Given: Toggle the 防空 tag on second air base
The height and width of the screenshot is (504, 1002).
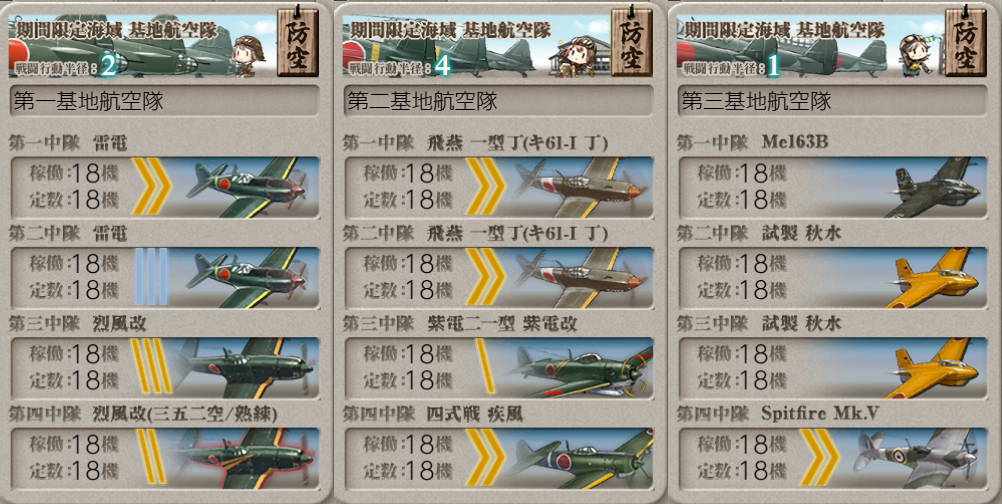Looking at the screenshot, I should pyautogui.click(x=631, y=42).
